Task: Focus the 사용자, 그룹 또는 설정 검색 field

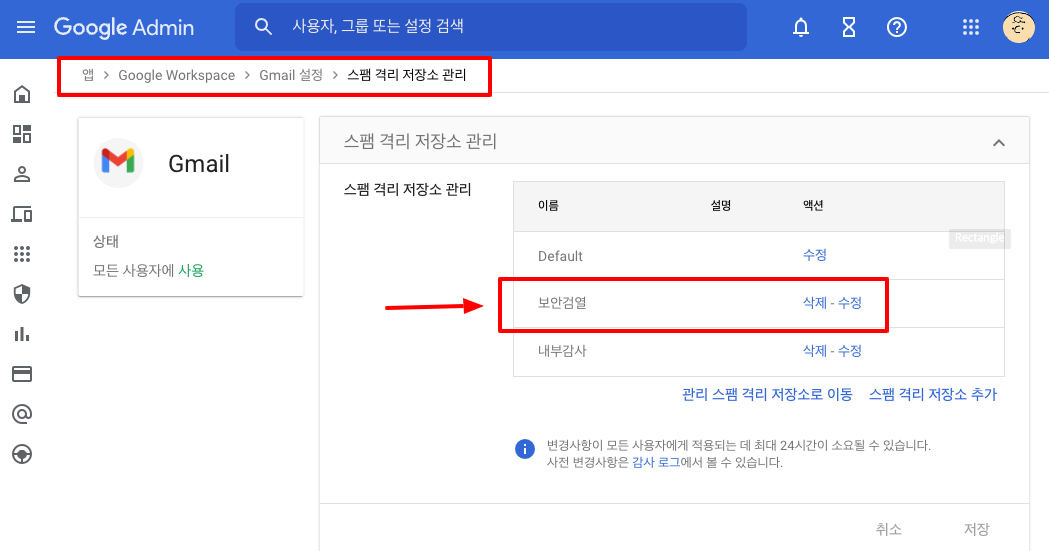Action: (490, 27)
